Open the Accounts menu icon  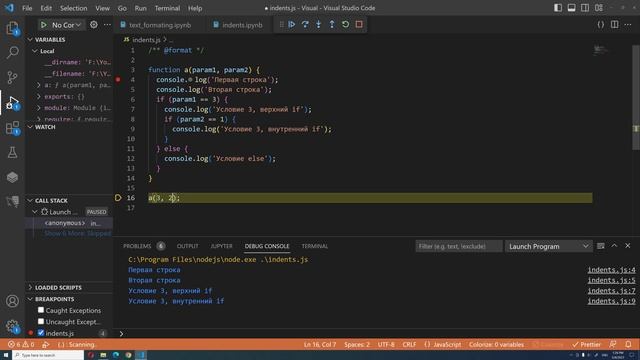point(13,301)
